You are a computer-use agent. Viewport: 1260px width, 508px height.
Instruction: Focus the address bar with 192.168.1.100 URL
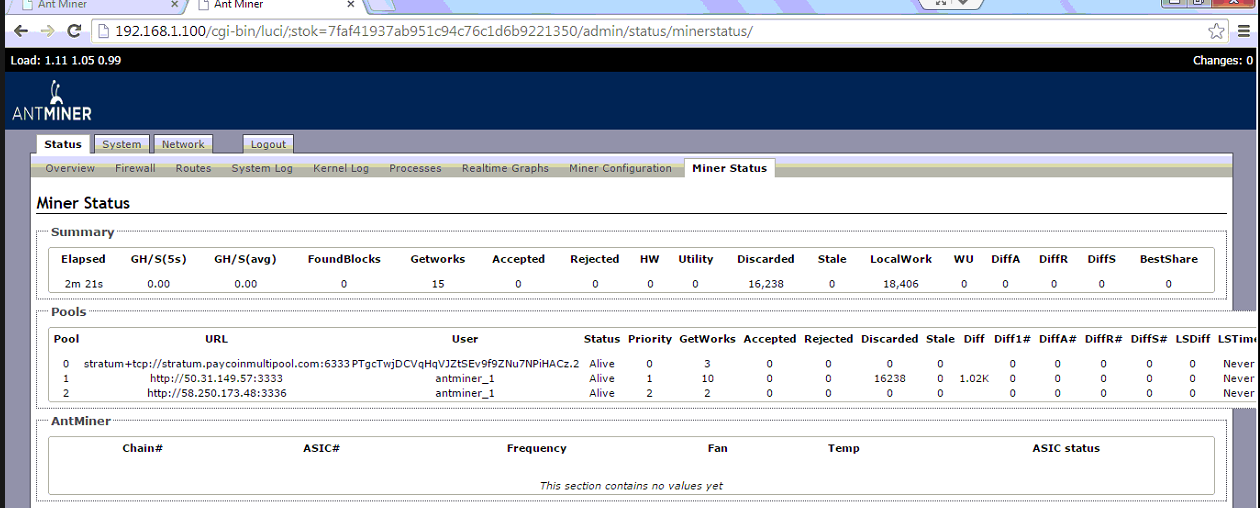pyautogui.click(x=650, y=31)
